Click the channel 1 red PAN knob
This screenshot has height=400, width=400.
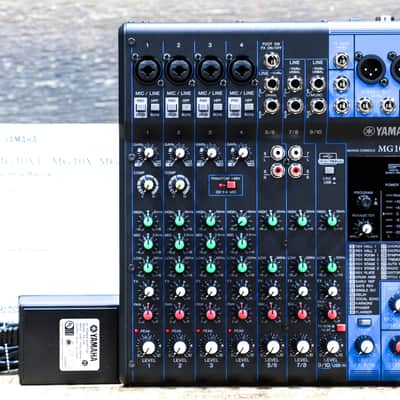coord(148,315)
